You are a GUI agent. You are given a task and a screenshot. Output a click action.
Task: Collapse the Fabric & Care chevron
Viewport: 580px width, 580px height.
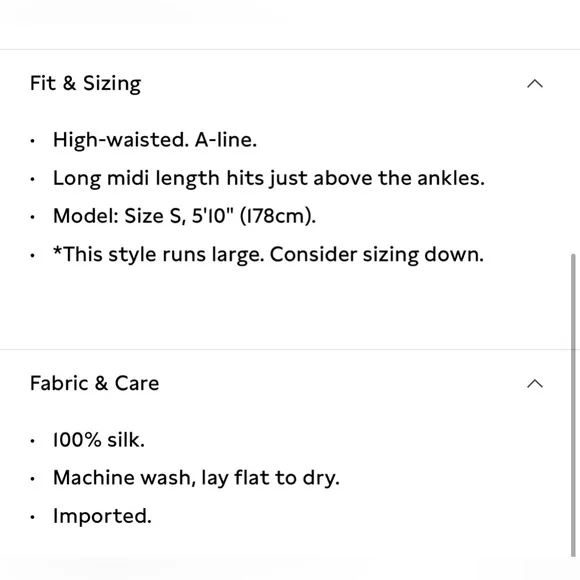[535, 384]
